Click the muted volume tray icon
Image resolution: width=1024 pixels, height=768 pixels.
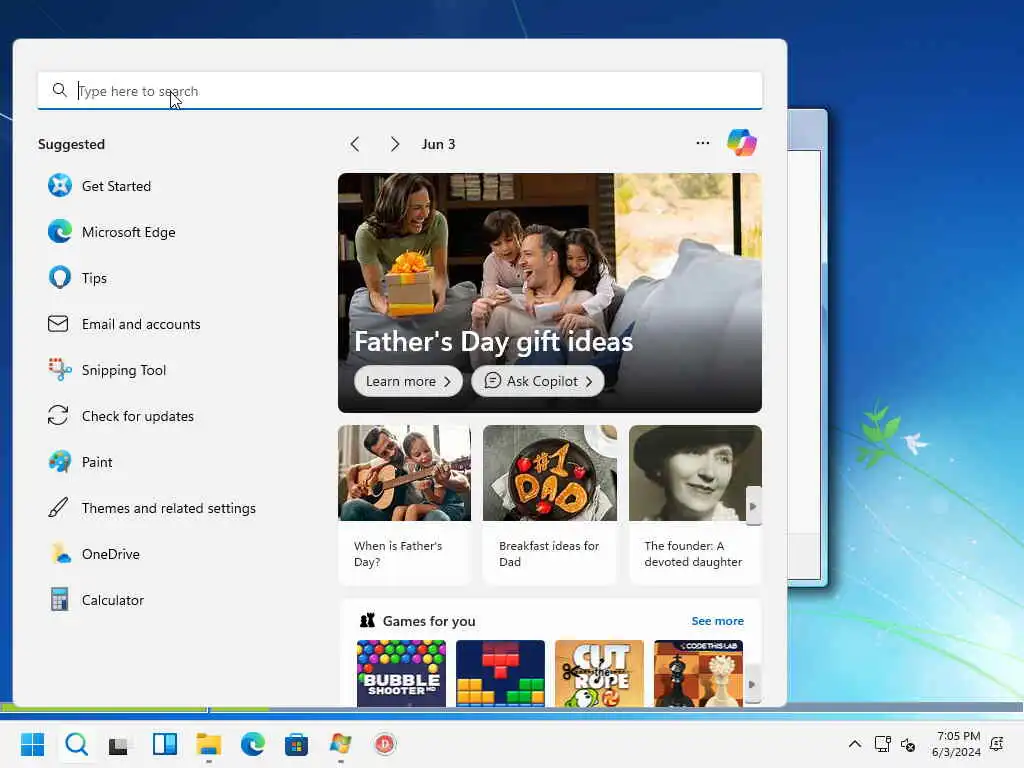(x=908, y=744)
